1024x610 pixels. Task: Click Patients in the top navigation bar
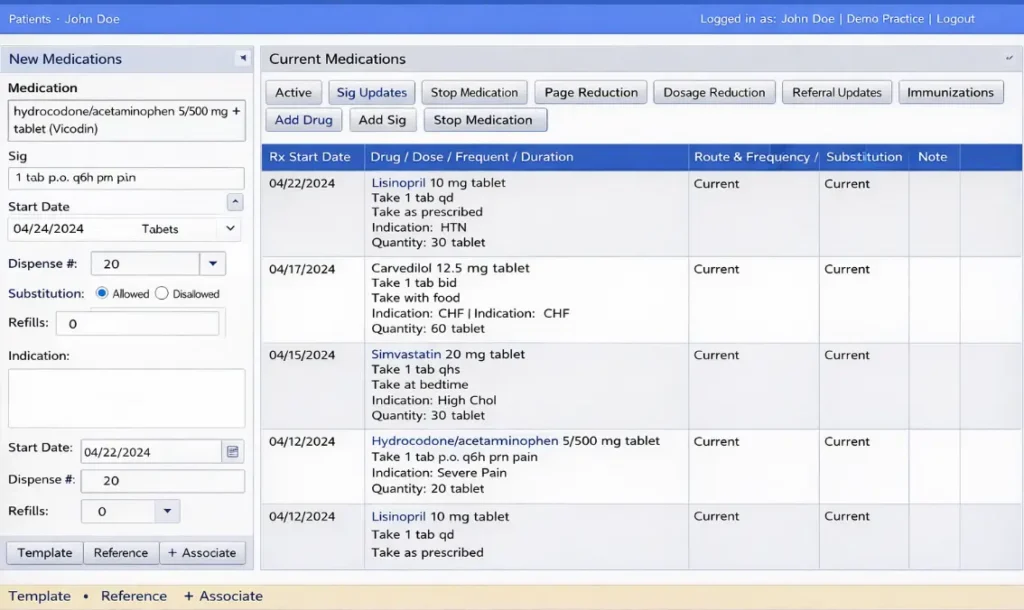click(x=29, y=18)
